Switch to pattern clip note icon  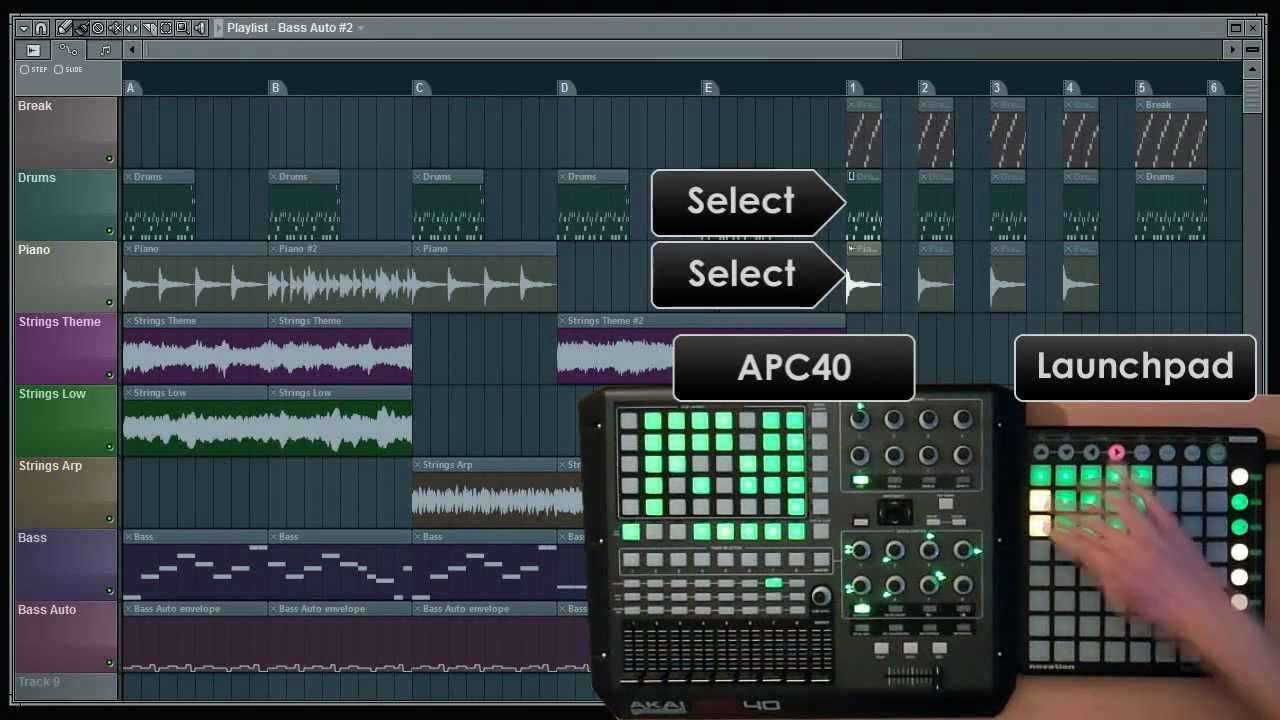105,50
